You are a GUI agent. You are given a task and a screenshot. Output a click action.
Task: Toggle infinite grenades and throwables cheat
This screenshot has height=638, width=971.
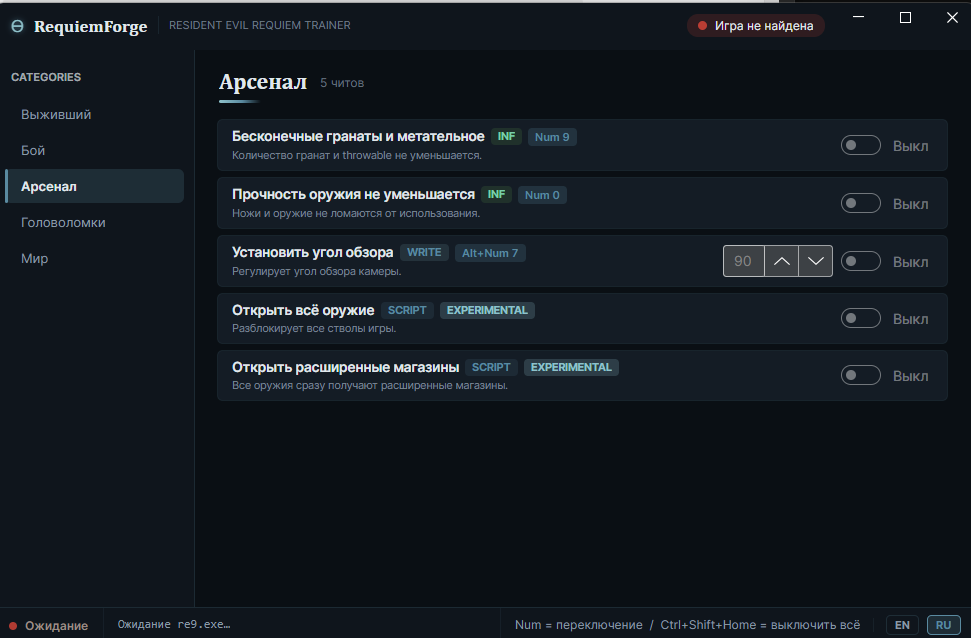(x=860, y=146)
